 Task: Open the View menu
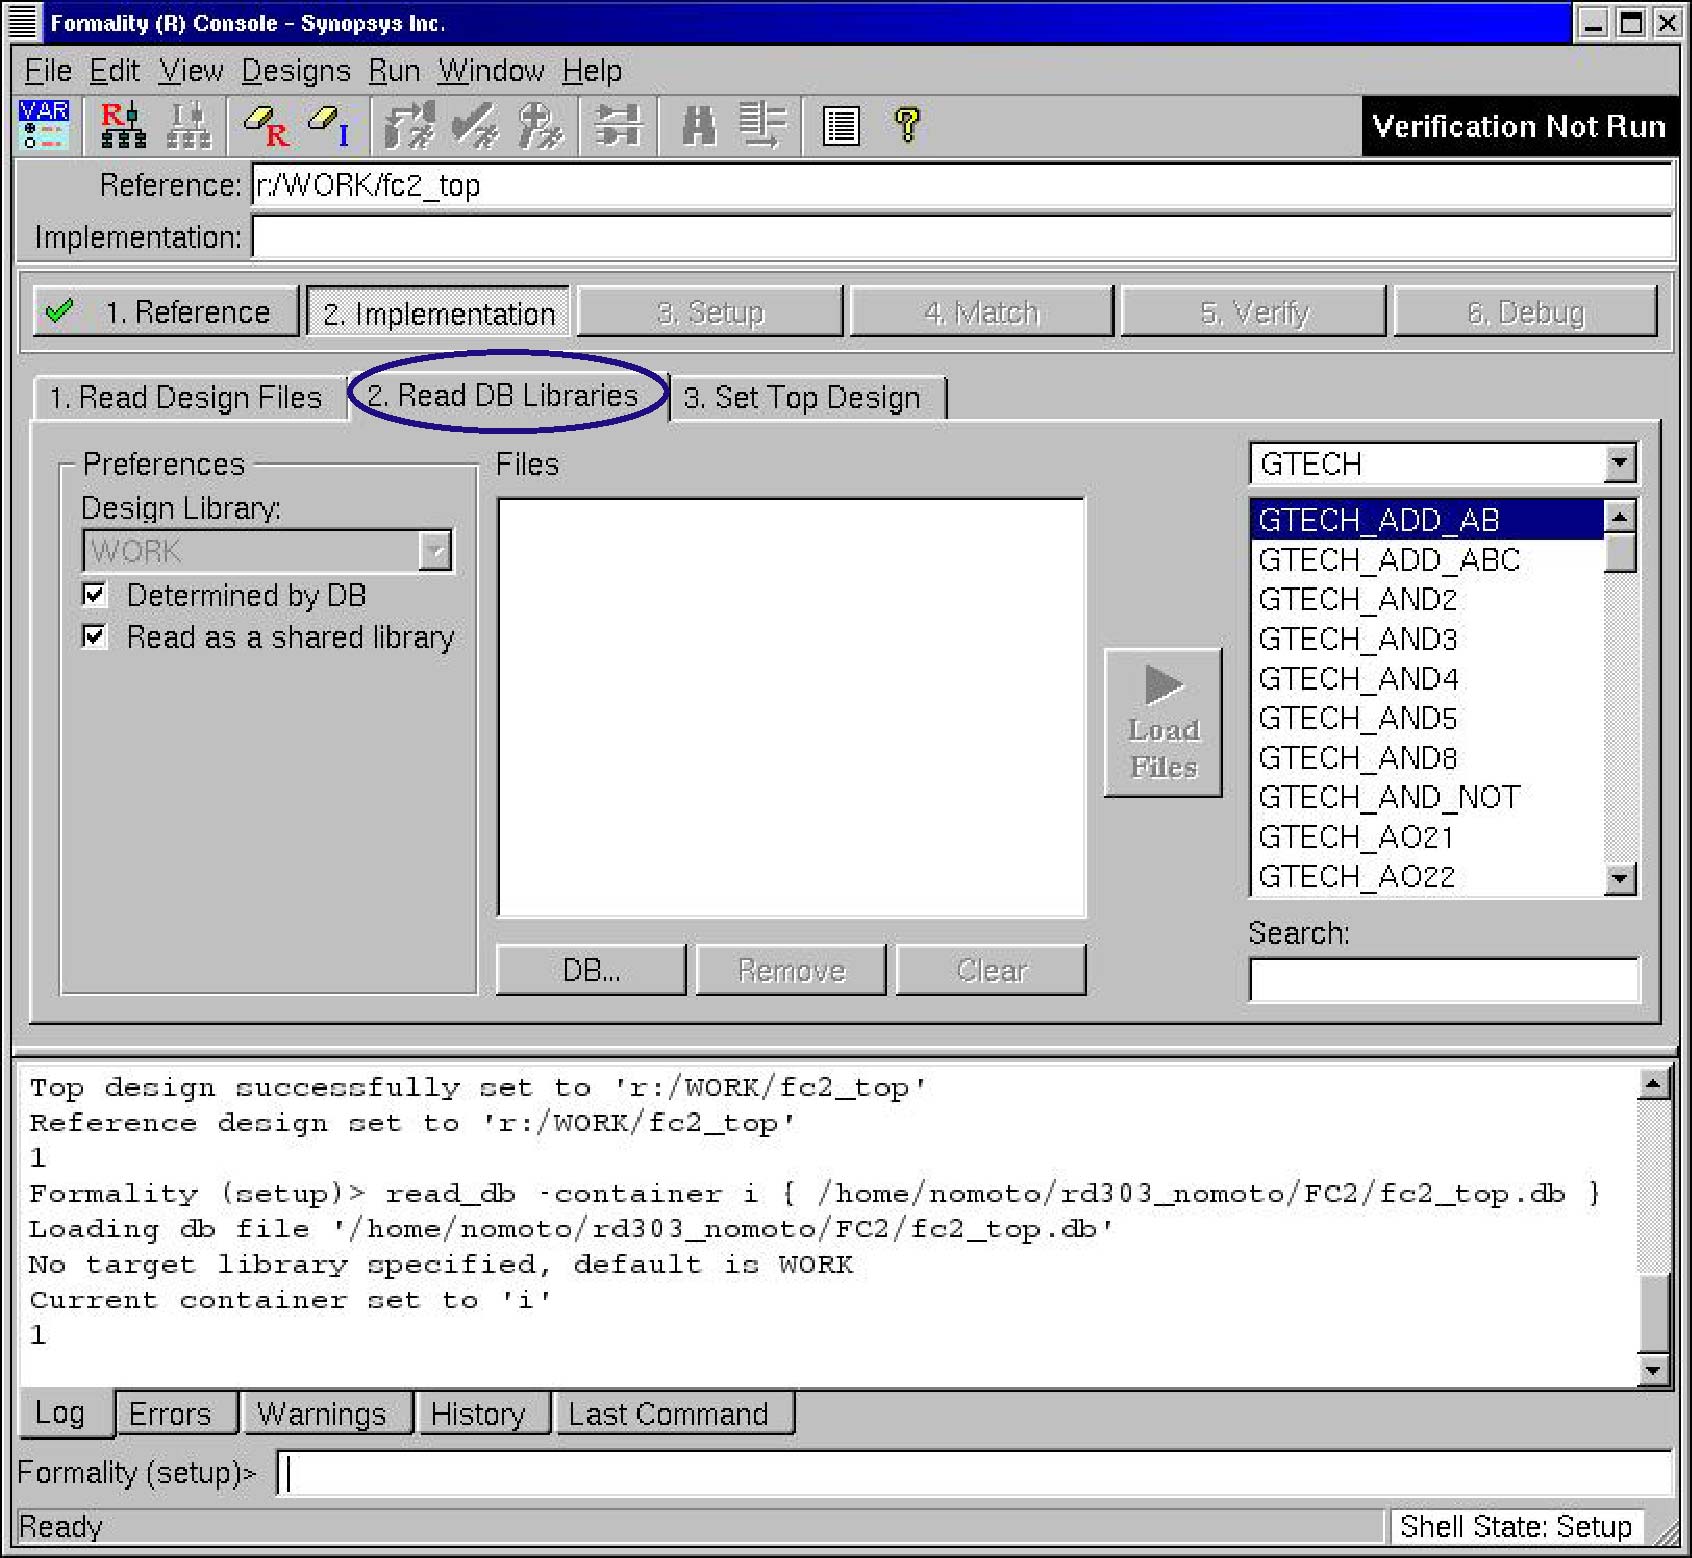(x=191, y=71)
